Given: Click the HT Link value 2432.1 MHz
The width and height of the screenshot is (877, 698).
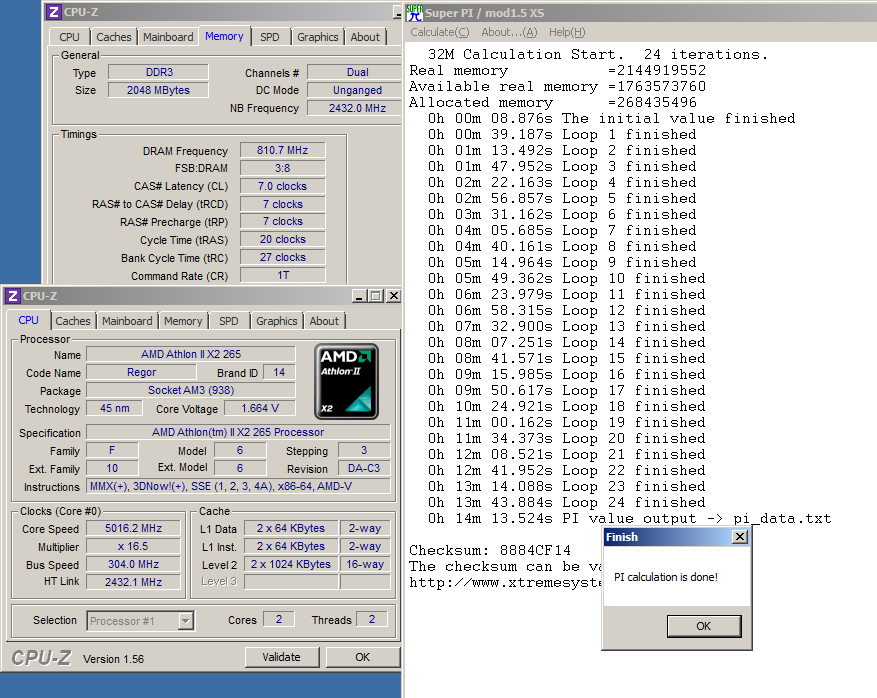Looking at the screenshot, I should pyautogui.click(x=133, y=582).
